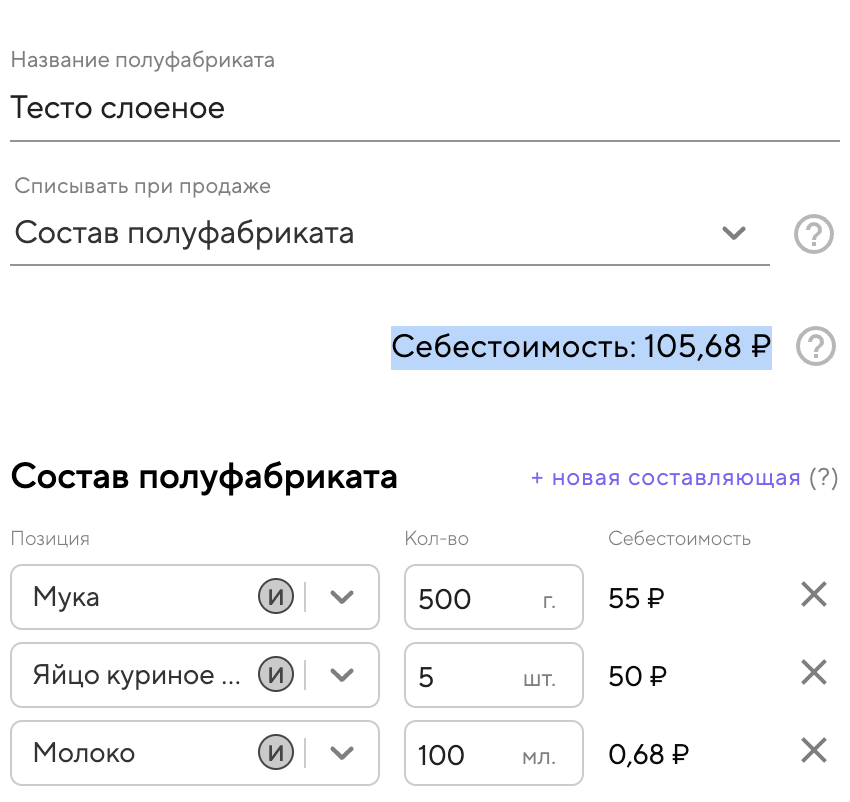Click the Мука quantity field showing 500
The image size is (850, 802).
470,599
